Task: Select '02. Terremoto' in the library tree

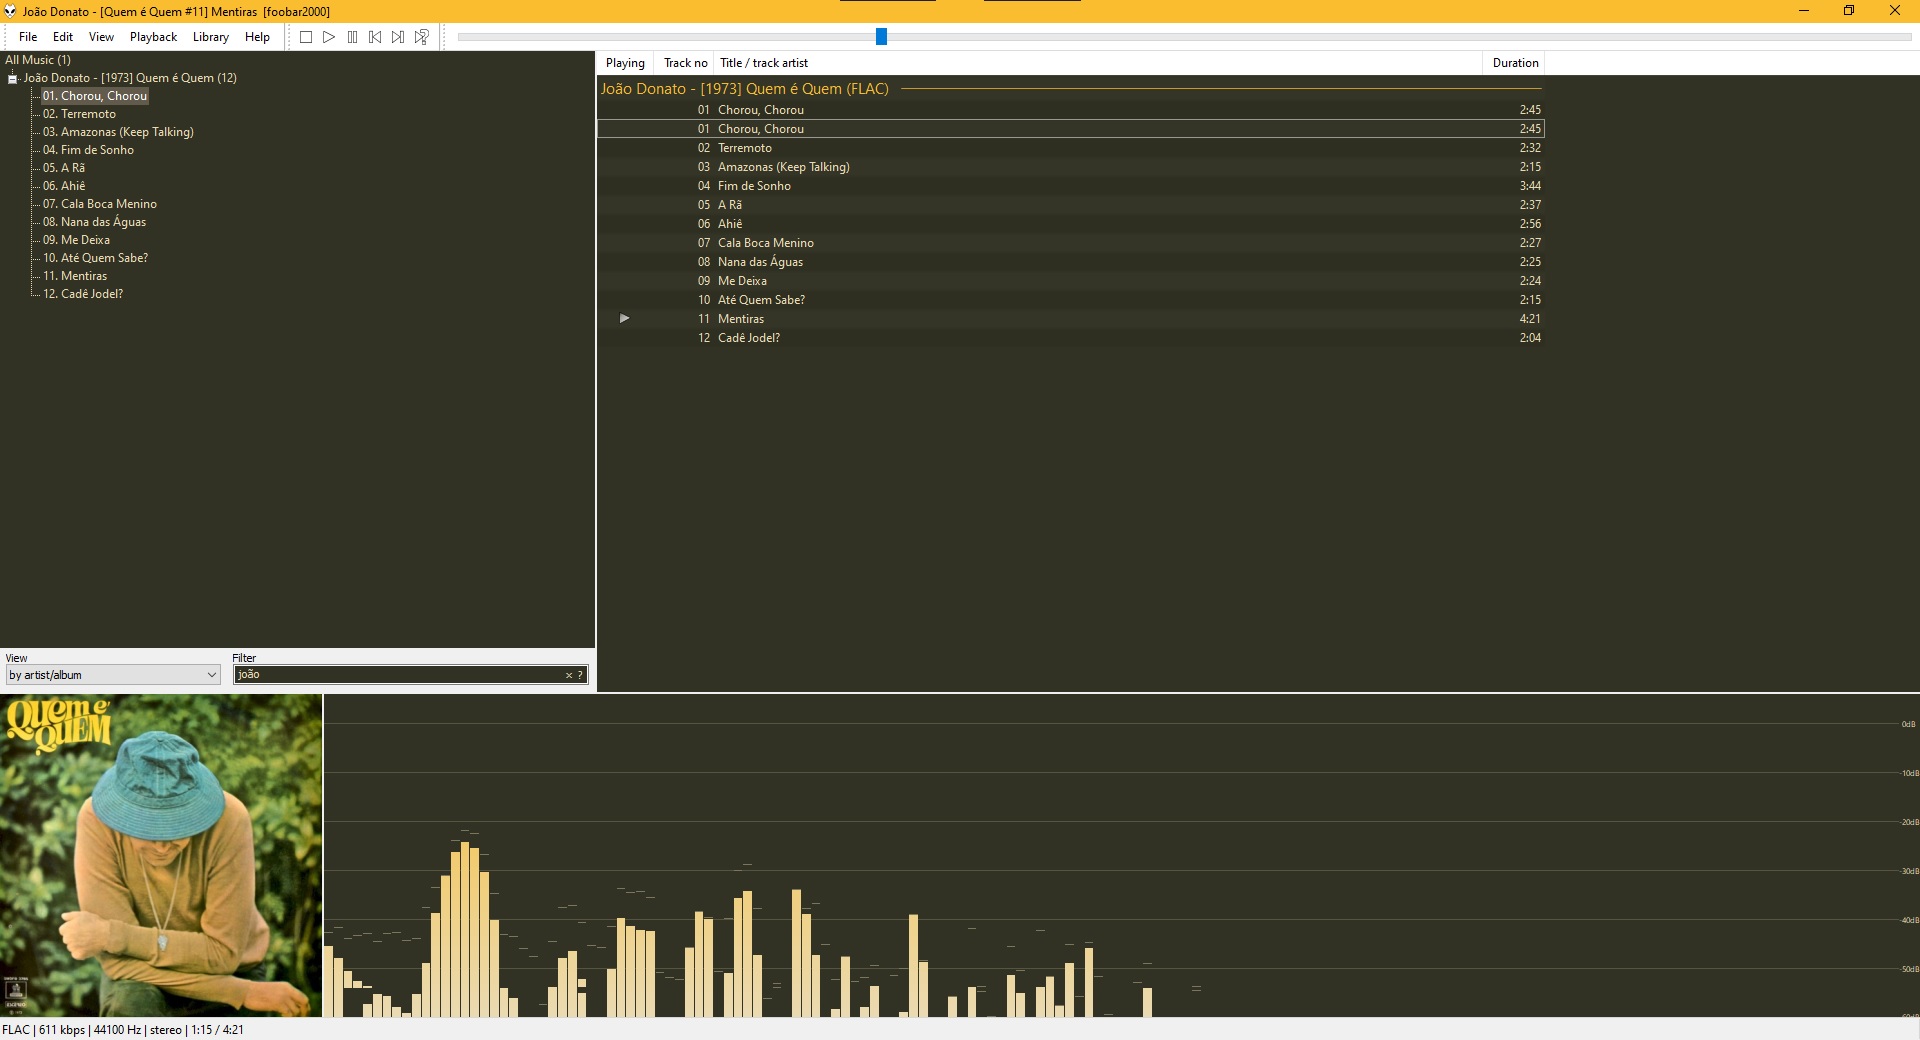Action: point(79,114)
